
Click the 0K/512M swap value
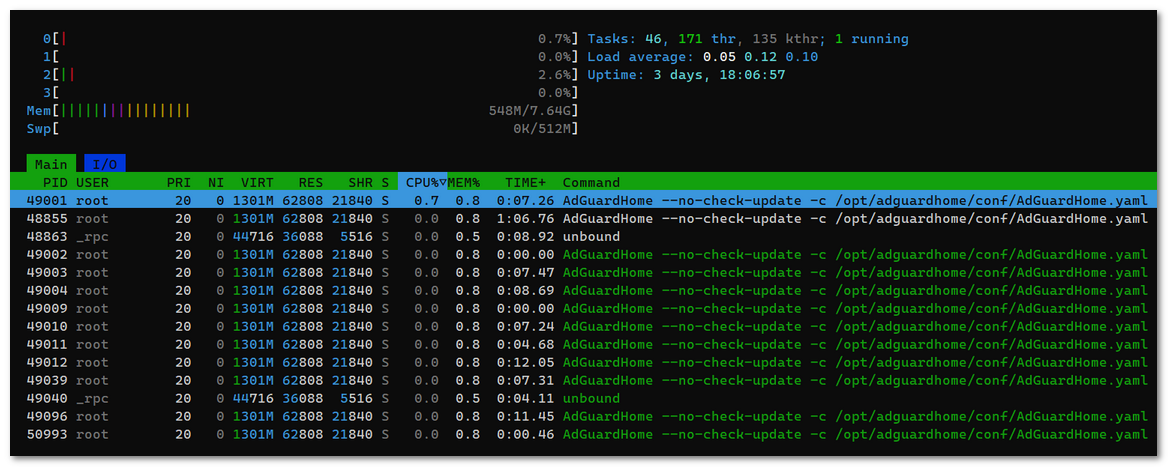pos(543,129)
